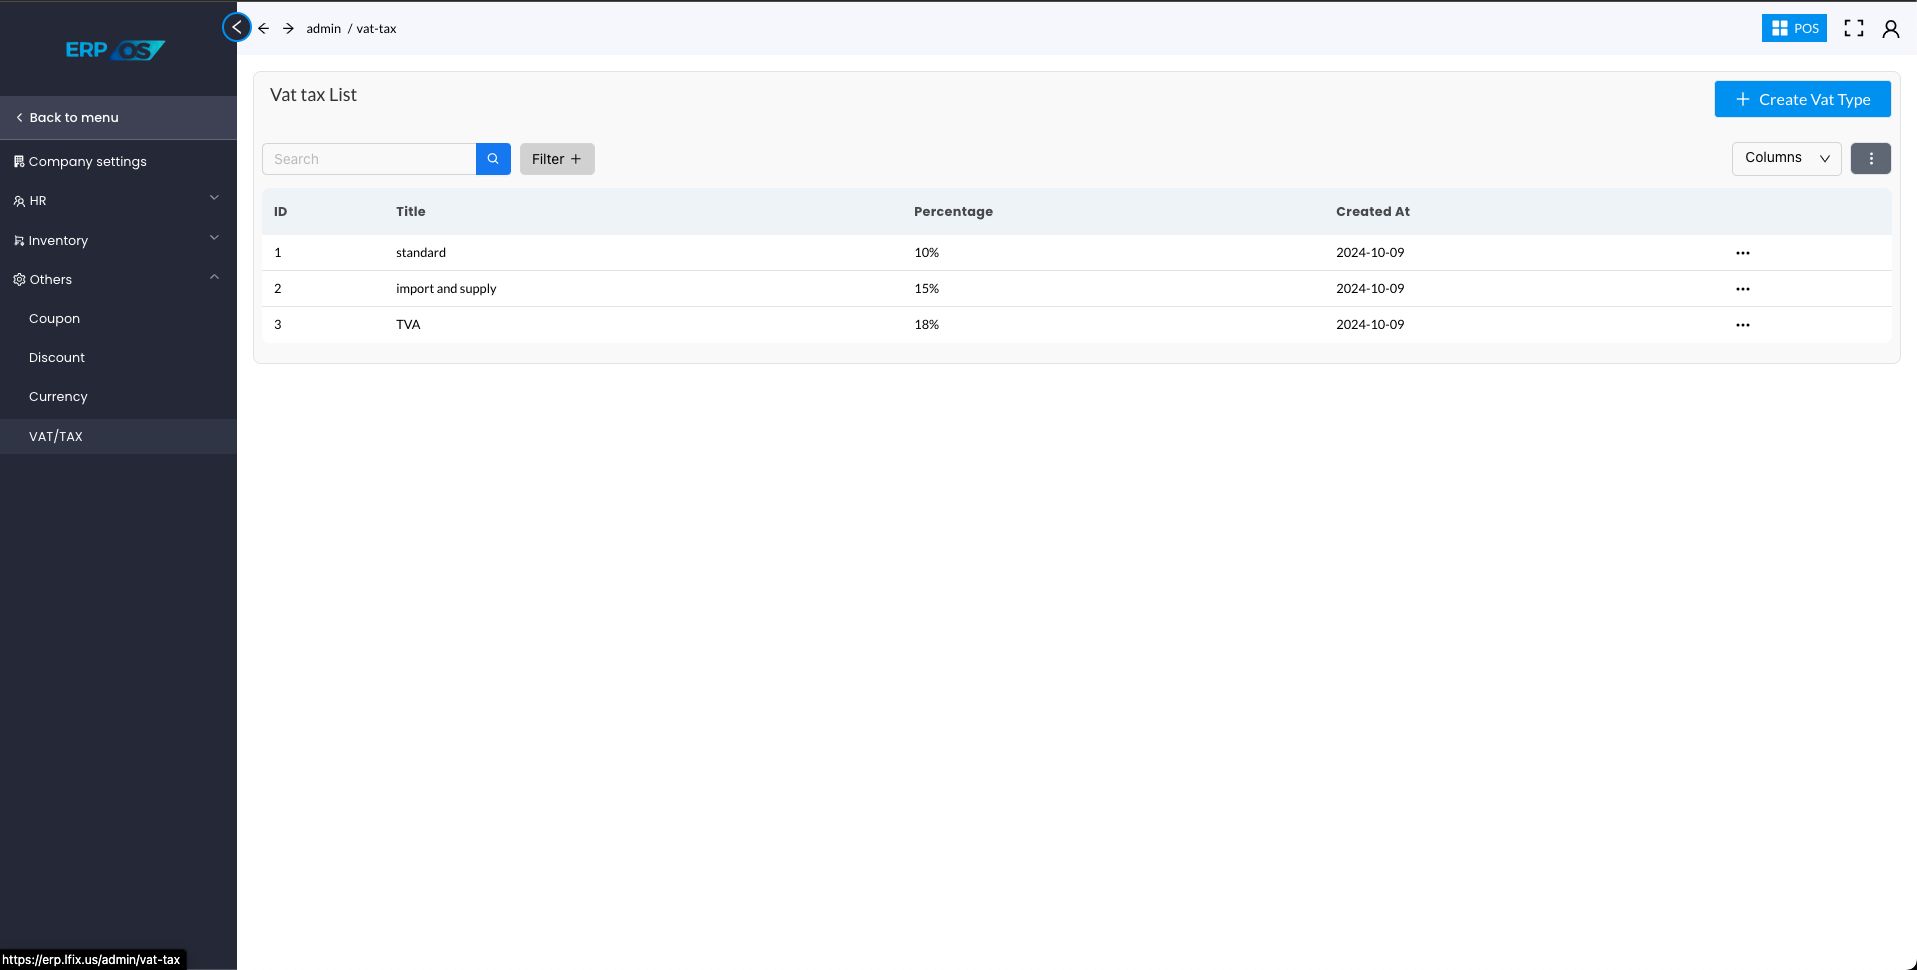The height and width of the screenshot is (970, 1917).
Task: Collapse the sidebar with the circular arrow
Action: click(x=237, y=28)
